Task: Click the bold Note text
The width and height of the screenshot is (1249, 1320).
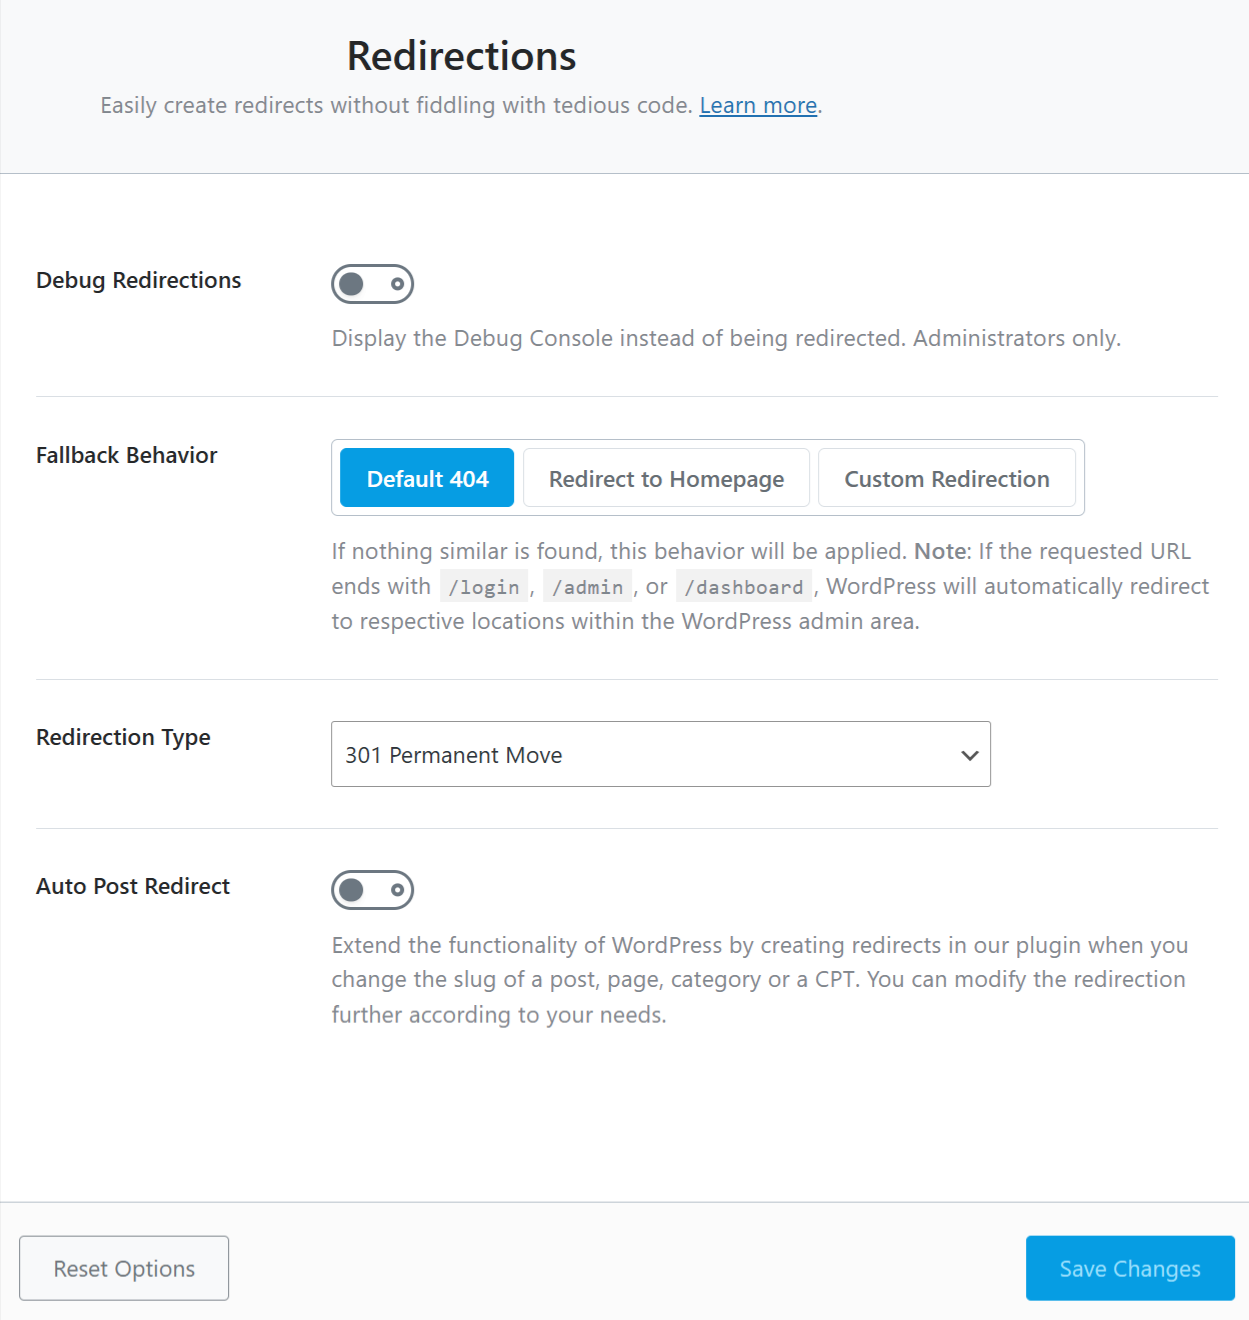Action: tap(939, 552)
